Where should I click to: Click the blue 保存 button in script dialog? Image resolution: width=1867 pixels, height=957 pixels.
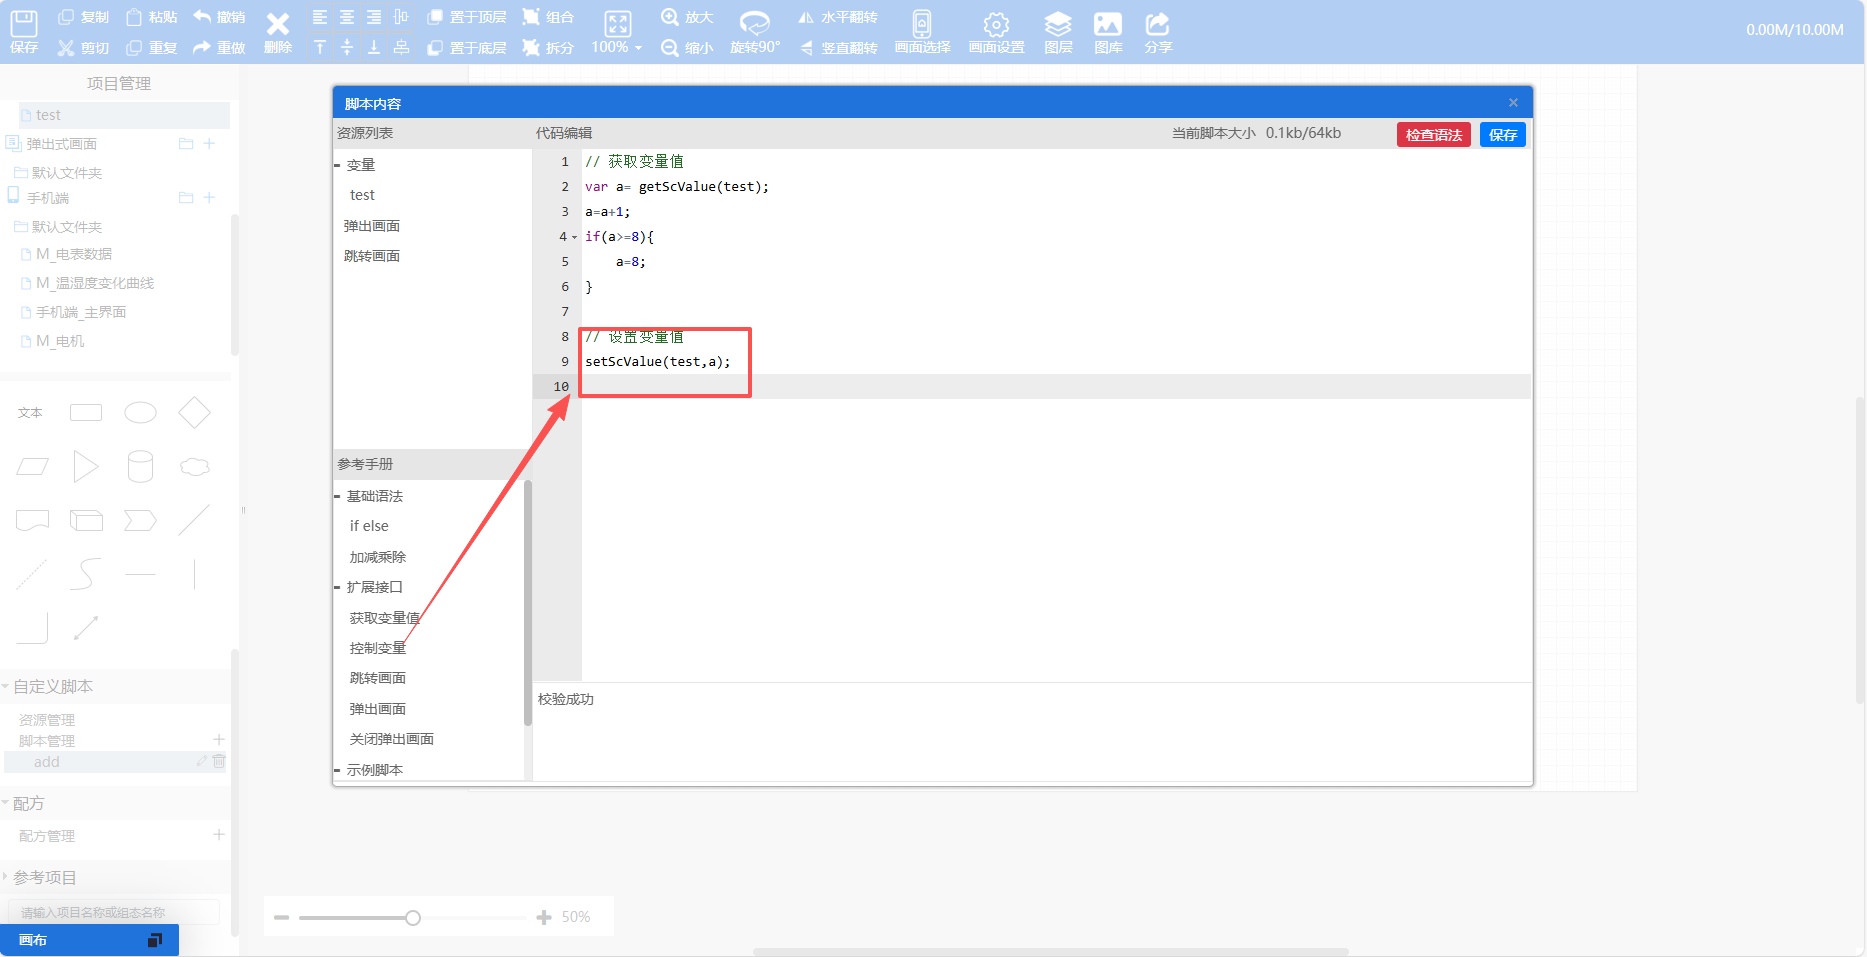click(x=1502, y=135)
